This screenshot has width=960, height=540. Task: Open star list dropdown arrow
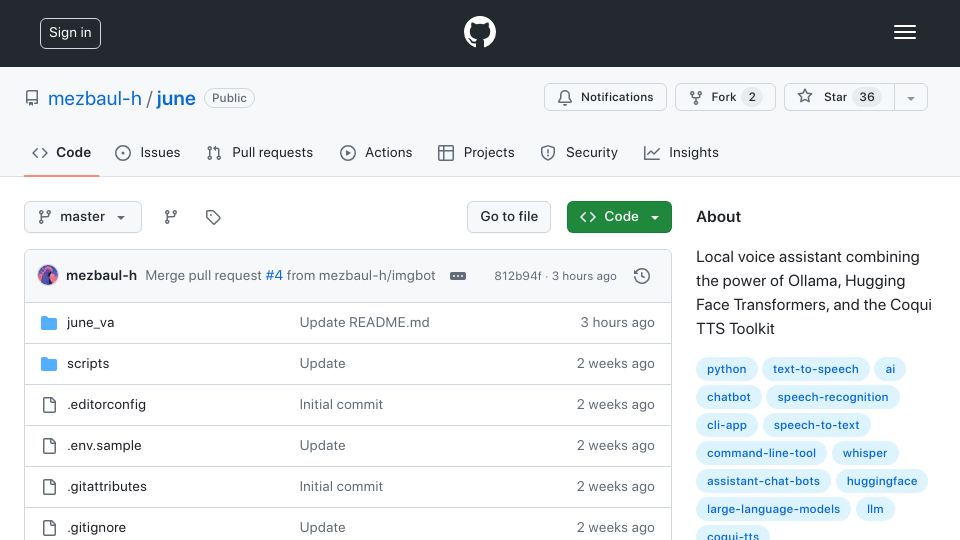(911, 97)
